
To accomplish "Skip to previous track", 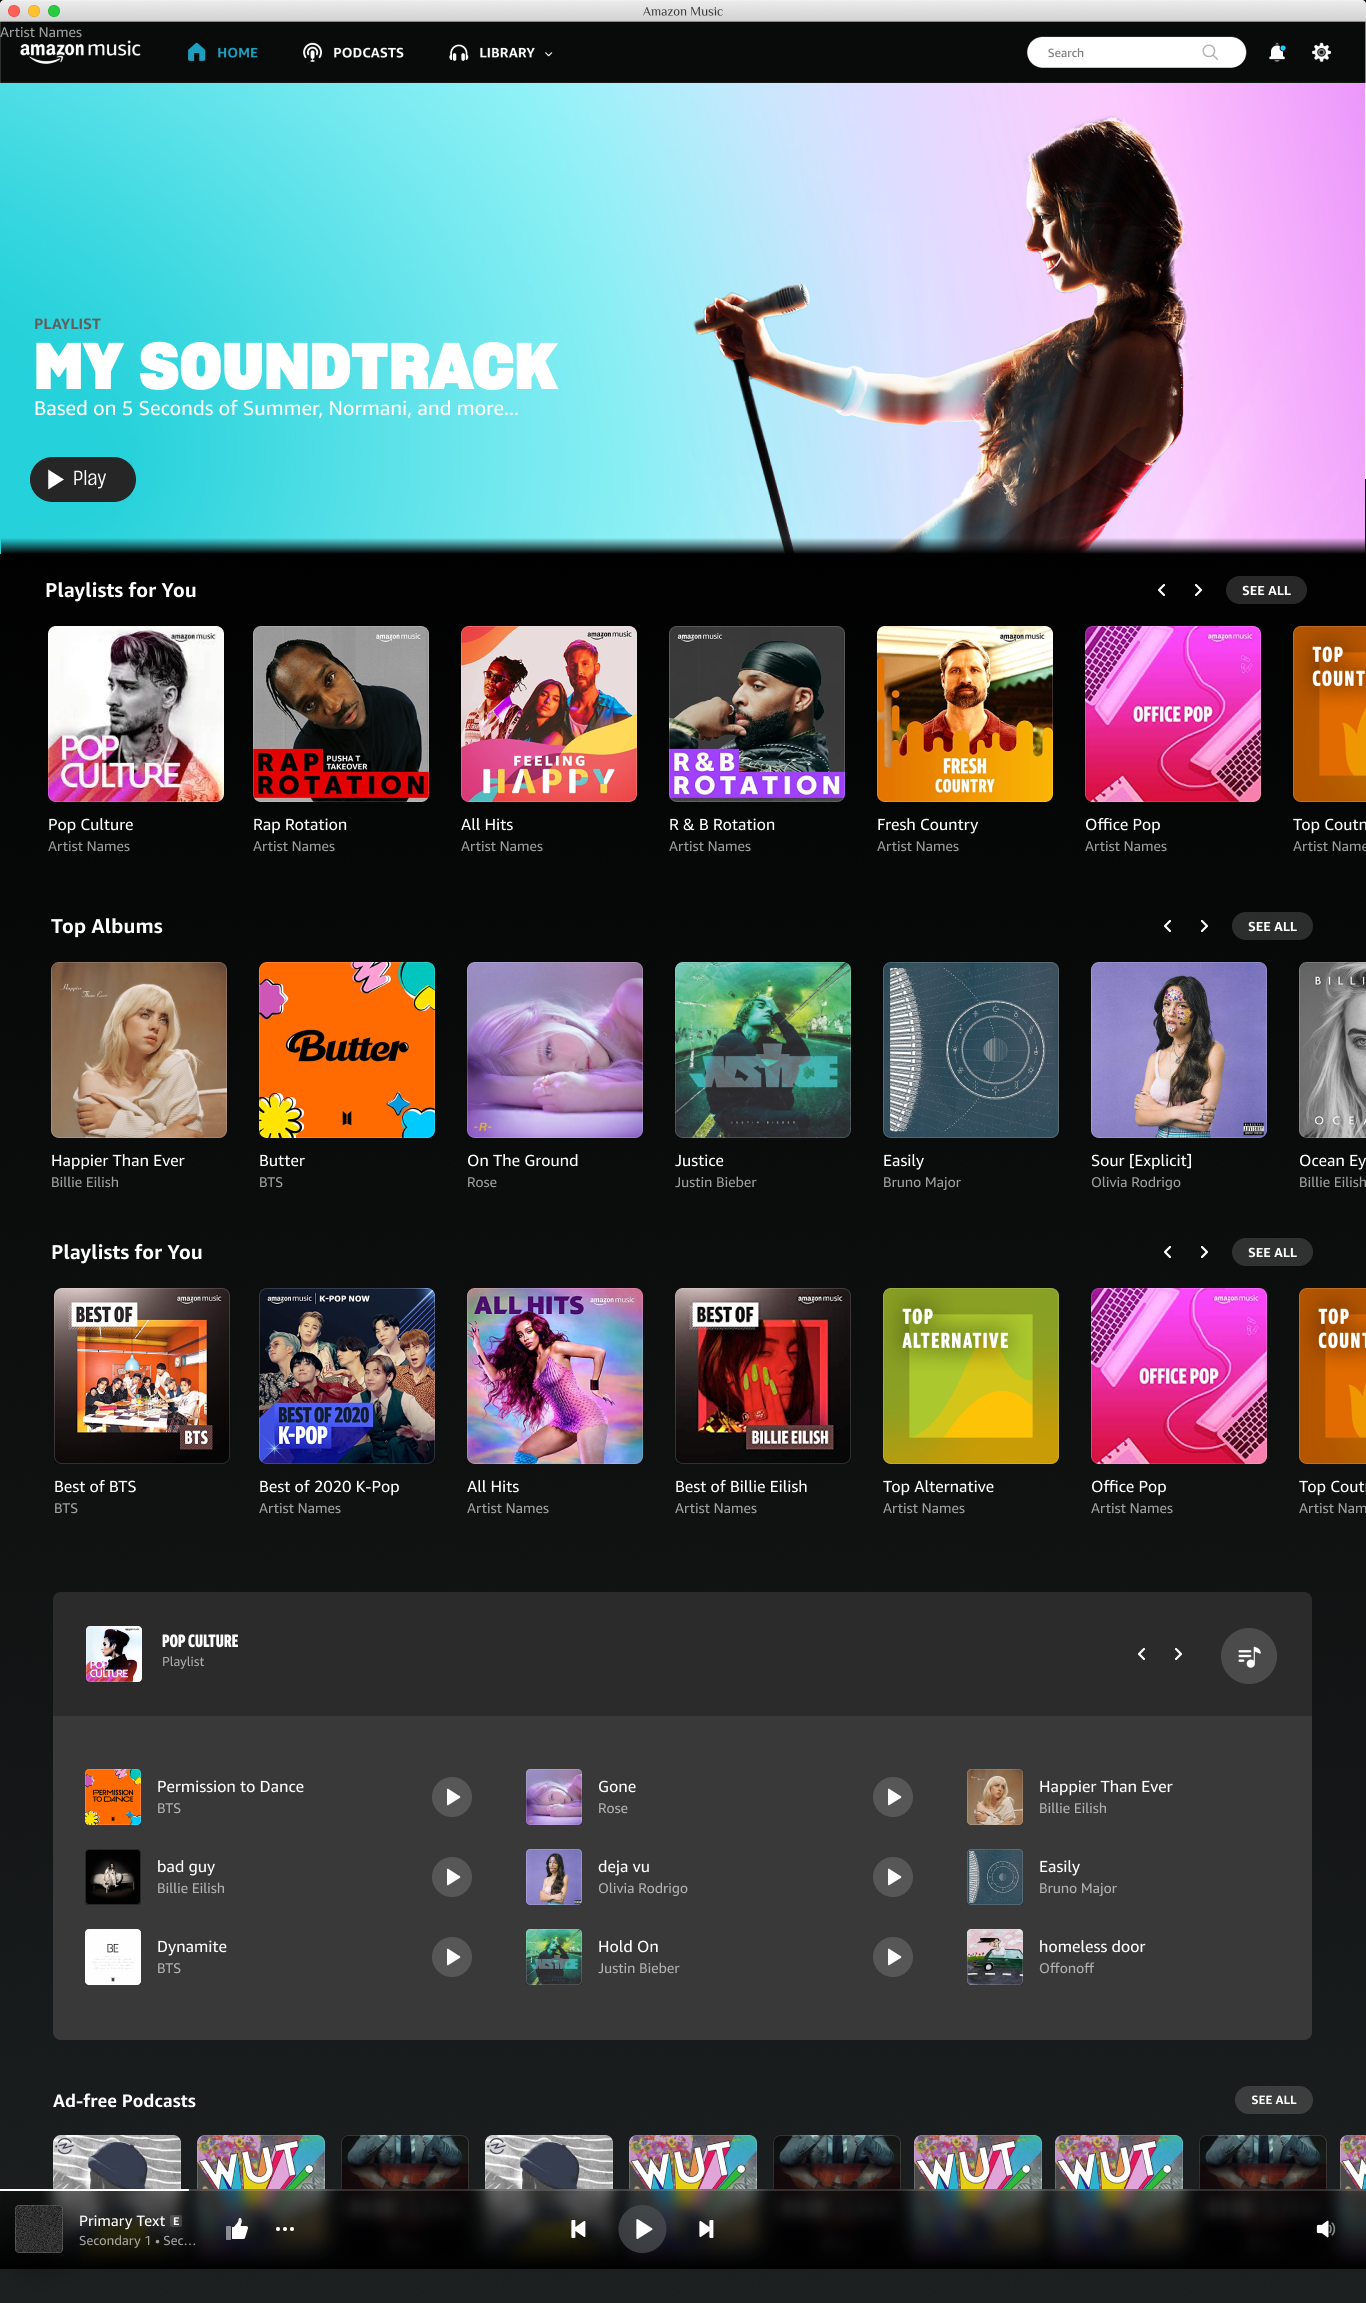I will (578, 2229).
